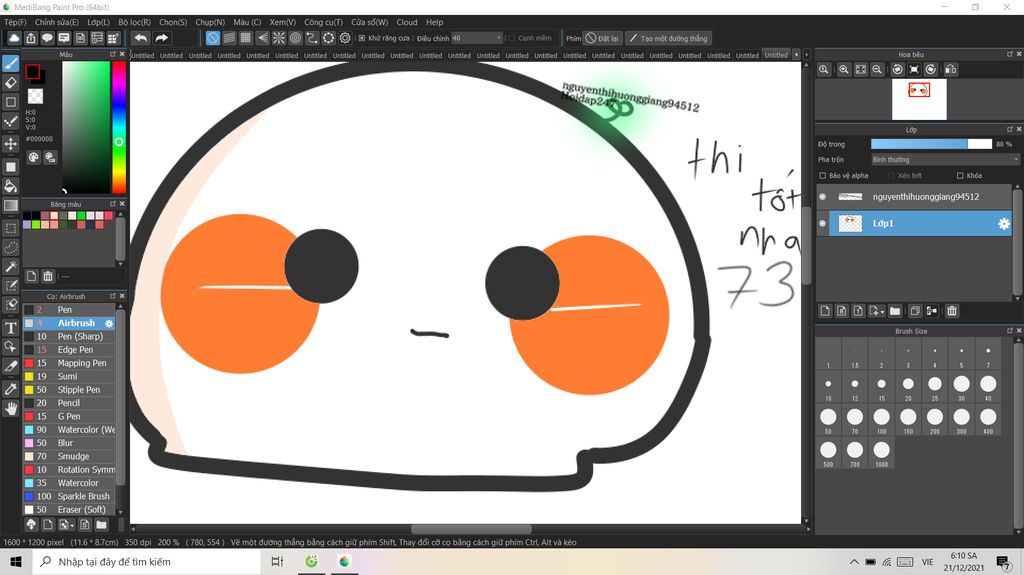
Task: Select the Eraser tool in left toolbar
Action: pos(10,83)
